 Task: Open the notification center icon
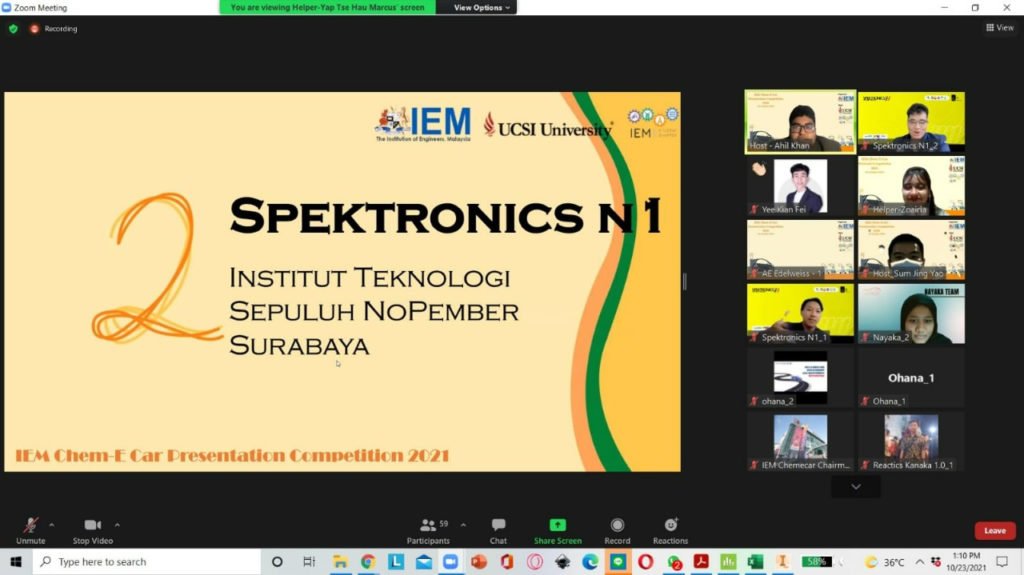[x=1002, y=562]
